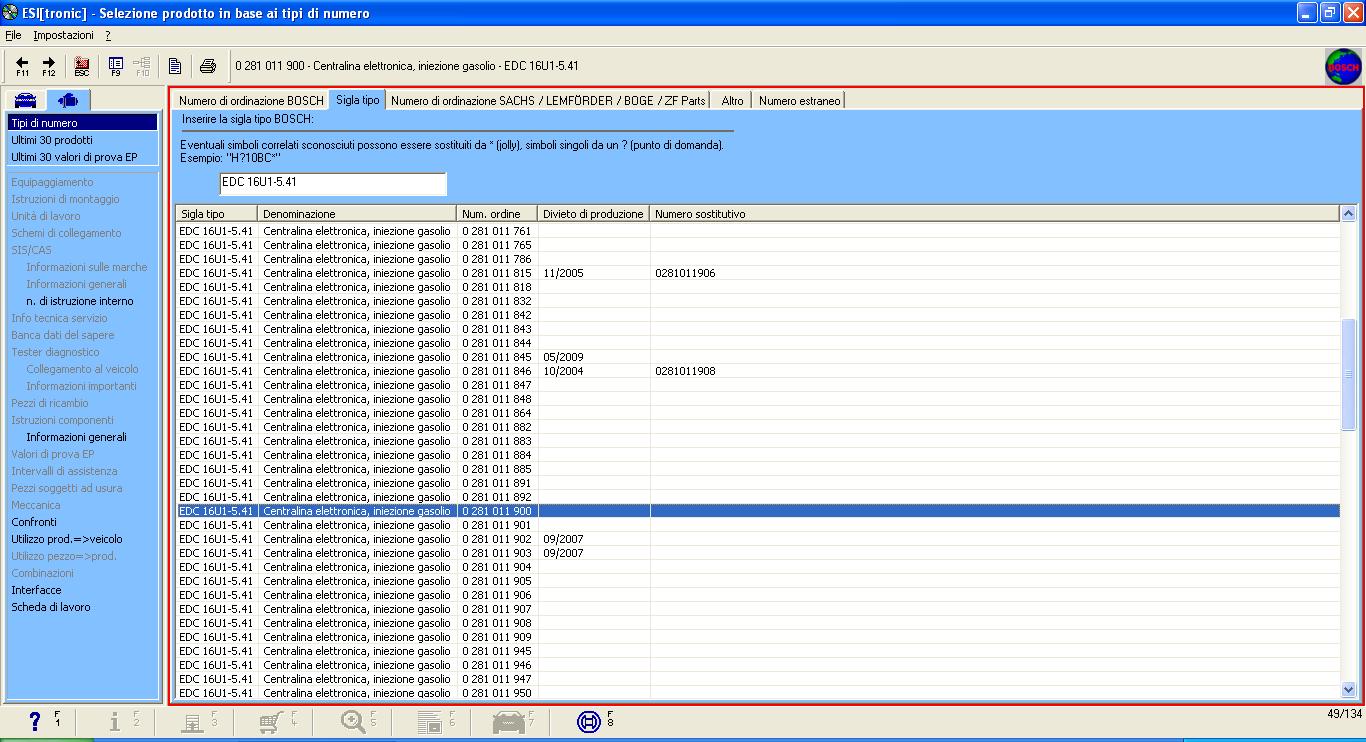Screen dimensions: 1366x742
Task: Sort by Sigla tipo column header
Action: click(217, 214)
